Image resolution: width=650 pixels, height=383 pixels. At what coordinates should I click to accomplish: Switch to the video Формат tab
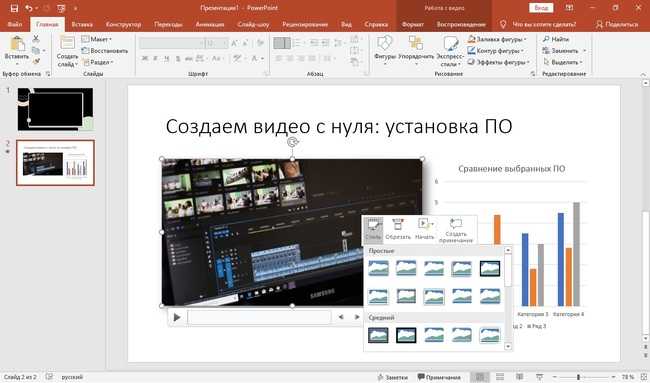[x=413, y=24]
